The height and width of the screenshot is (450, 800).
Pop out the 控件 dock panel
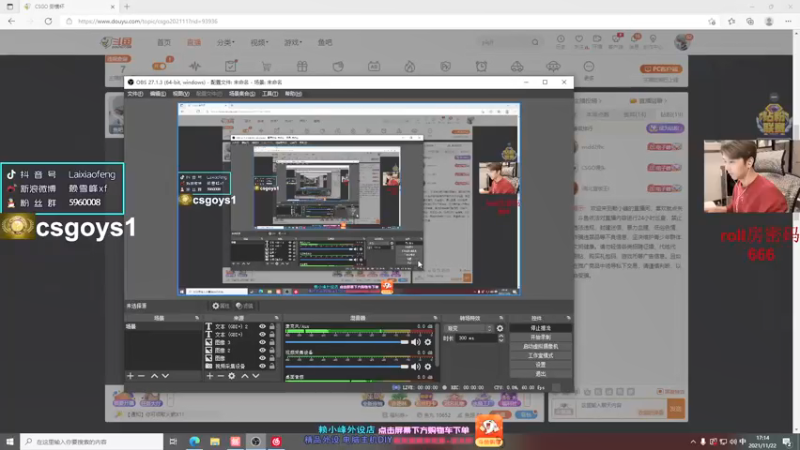coord(568,318)
